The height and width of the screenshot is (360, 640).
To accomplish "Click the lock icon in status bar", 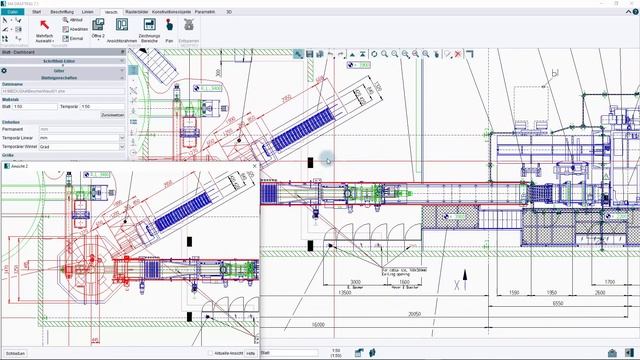I will click(x=359, y=353).
